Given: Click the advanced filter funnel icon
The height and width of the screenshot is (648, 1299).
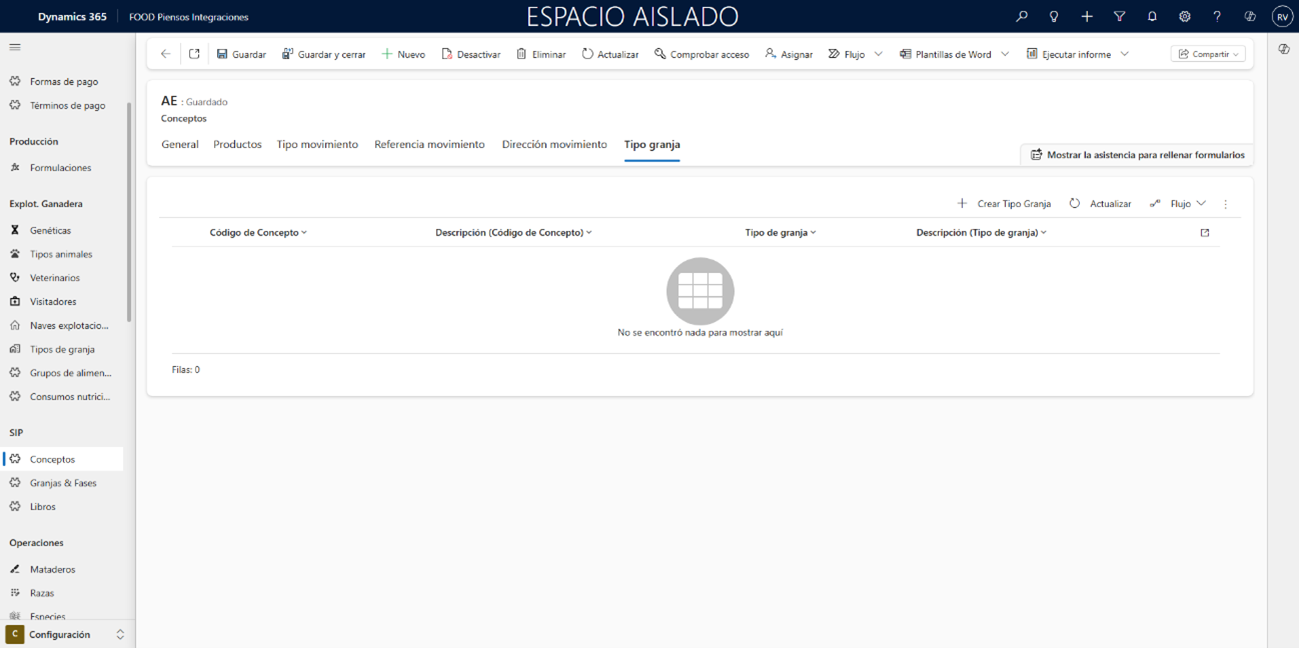Looking at the screenshot, I should point(1119,17).
